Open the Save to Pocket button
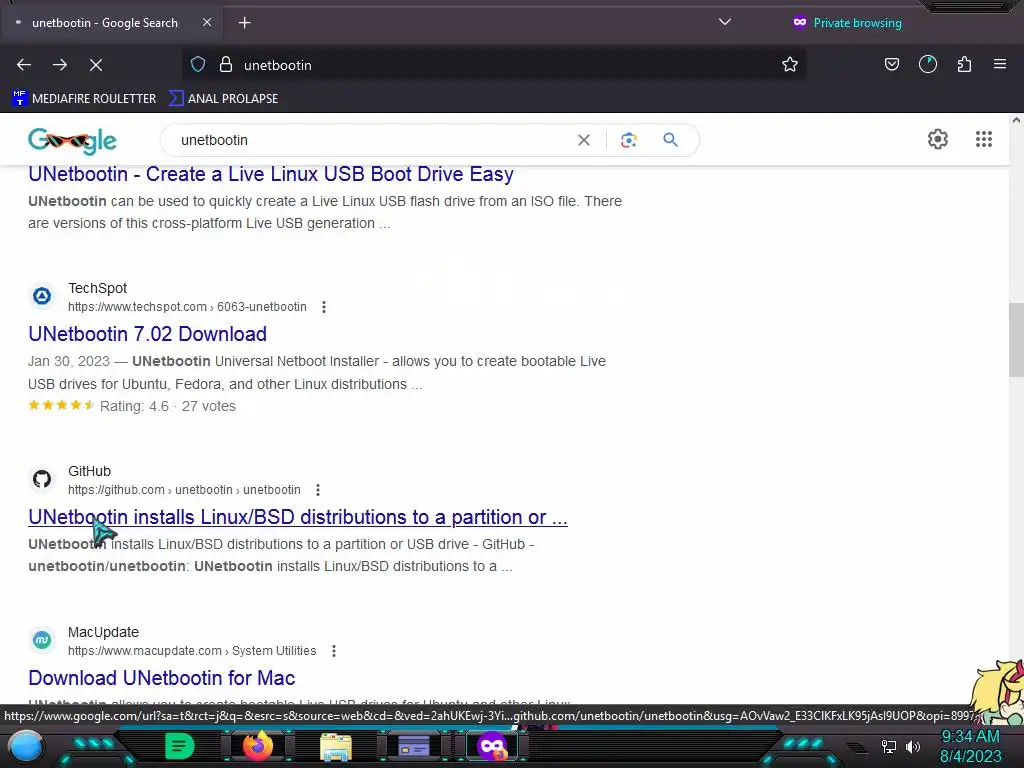Viewport: 1024px width, 768px height. click(x=892, y=65)
